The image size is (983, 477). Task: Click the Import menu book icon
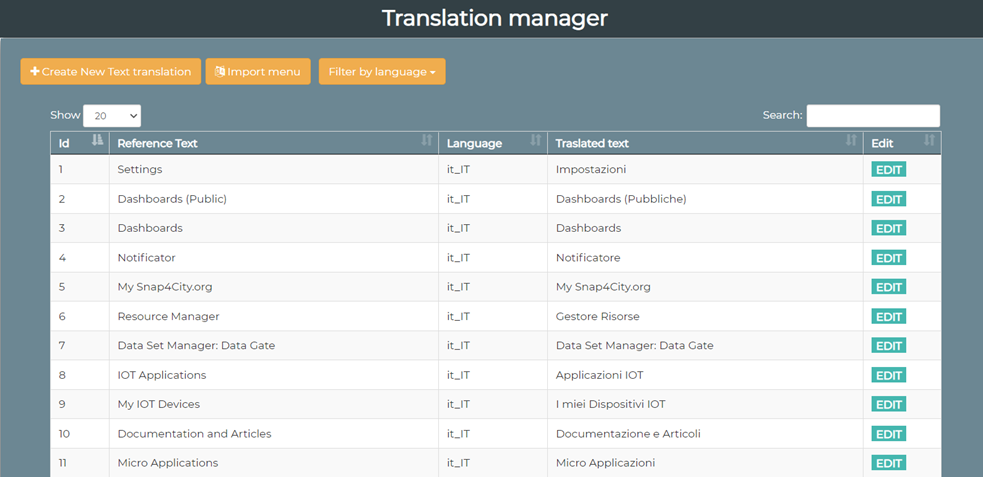click(x=220, y=72)
